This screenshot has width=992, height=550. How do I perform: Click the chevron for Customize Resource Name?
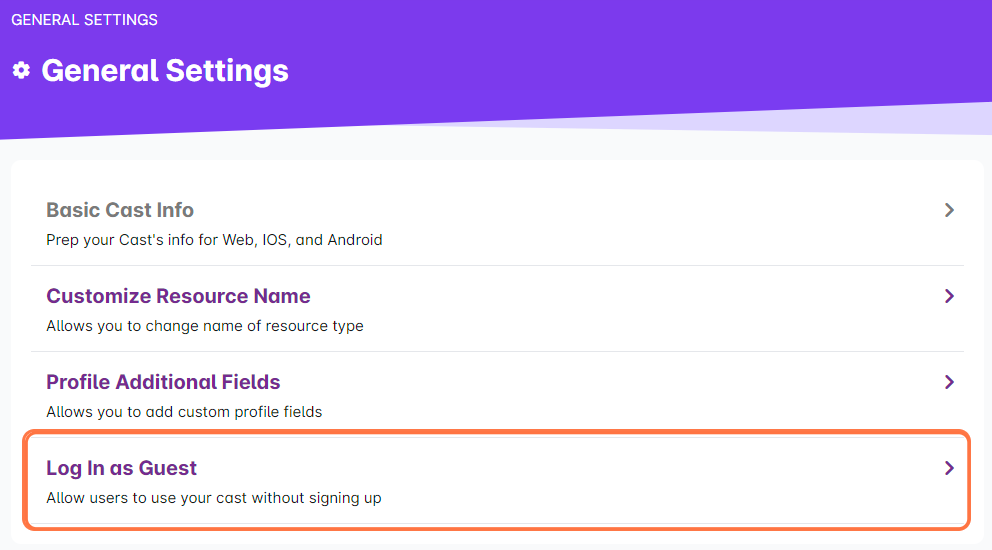tap(949, 296)
